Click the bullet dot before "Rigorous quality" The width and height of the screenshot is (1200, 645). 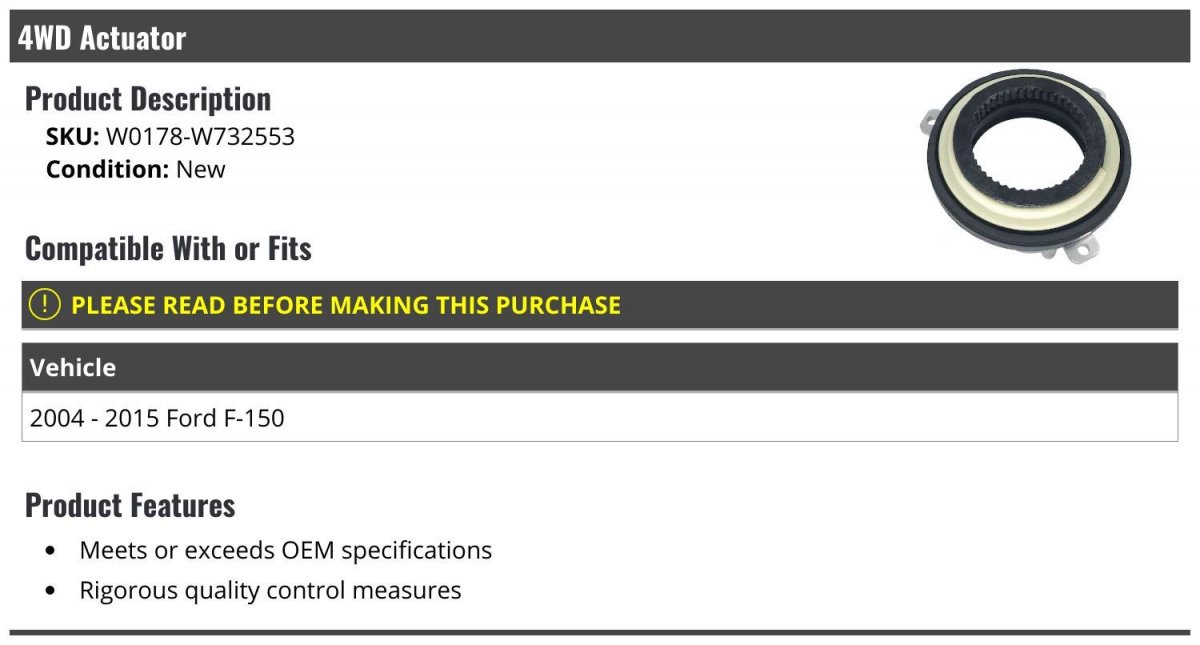pyautogui.click(x=51, y=591)
